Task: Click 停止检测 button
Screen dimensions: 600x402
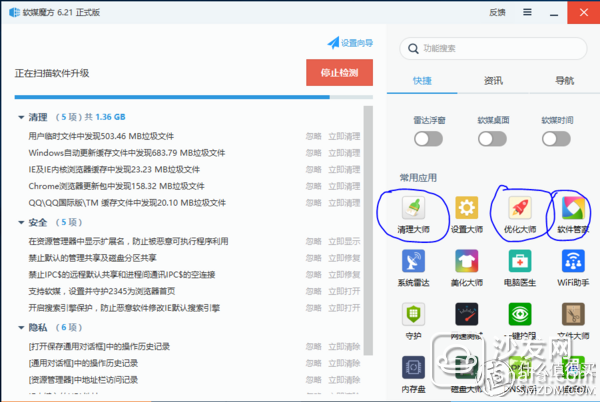Action: pos(339,72)
